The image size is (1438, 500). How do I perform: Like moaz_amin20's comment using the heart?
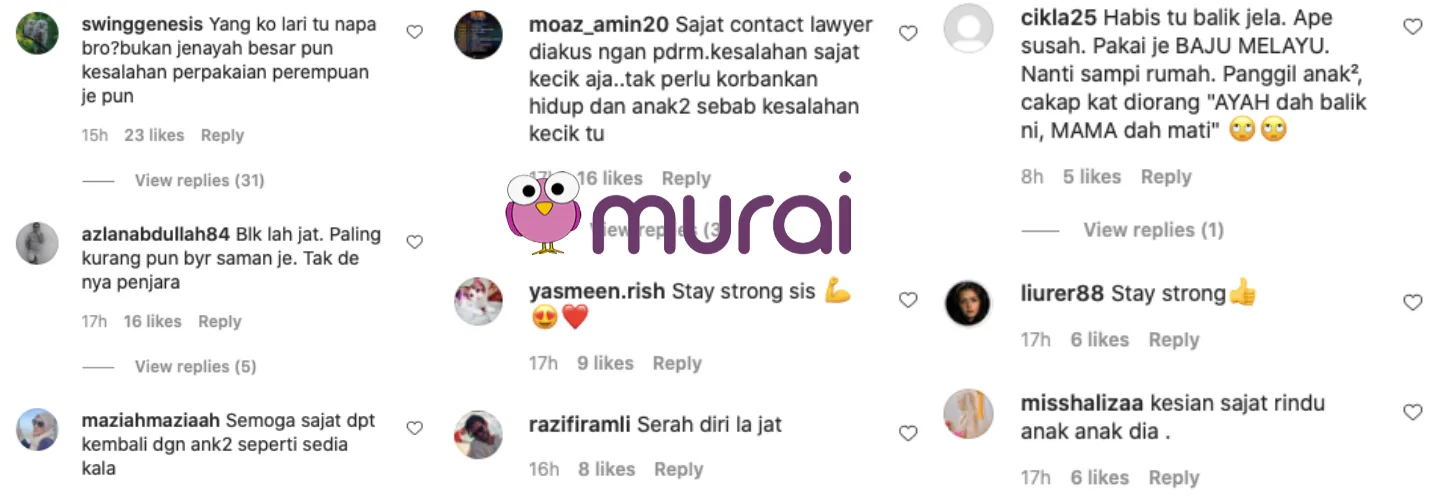point(908,33)
